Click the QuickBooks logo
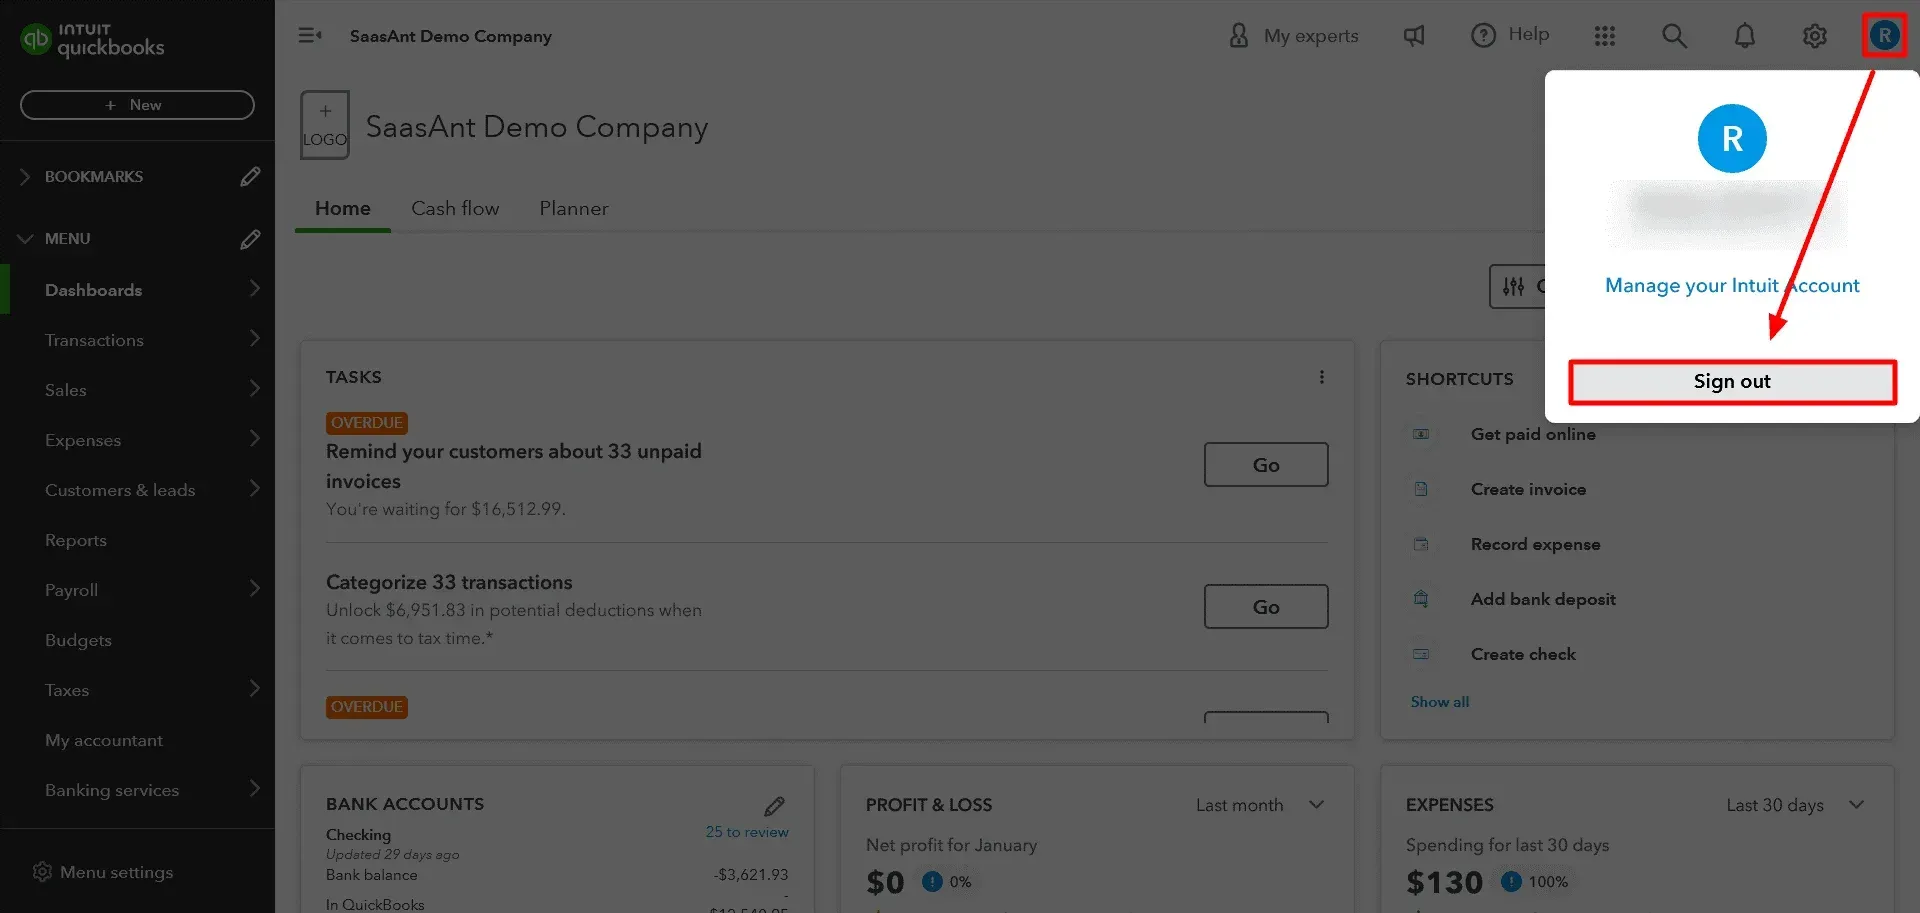Image resolution: width=1920 pixels, height=913 pixels. [92, 40]
